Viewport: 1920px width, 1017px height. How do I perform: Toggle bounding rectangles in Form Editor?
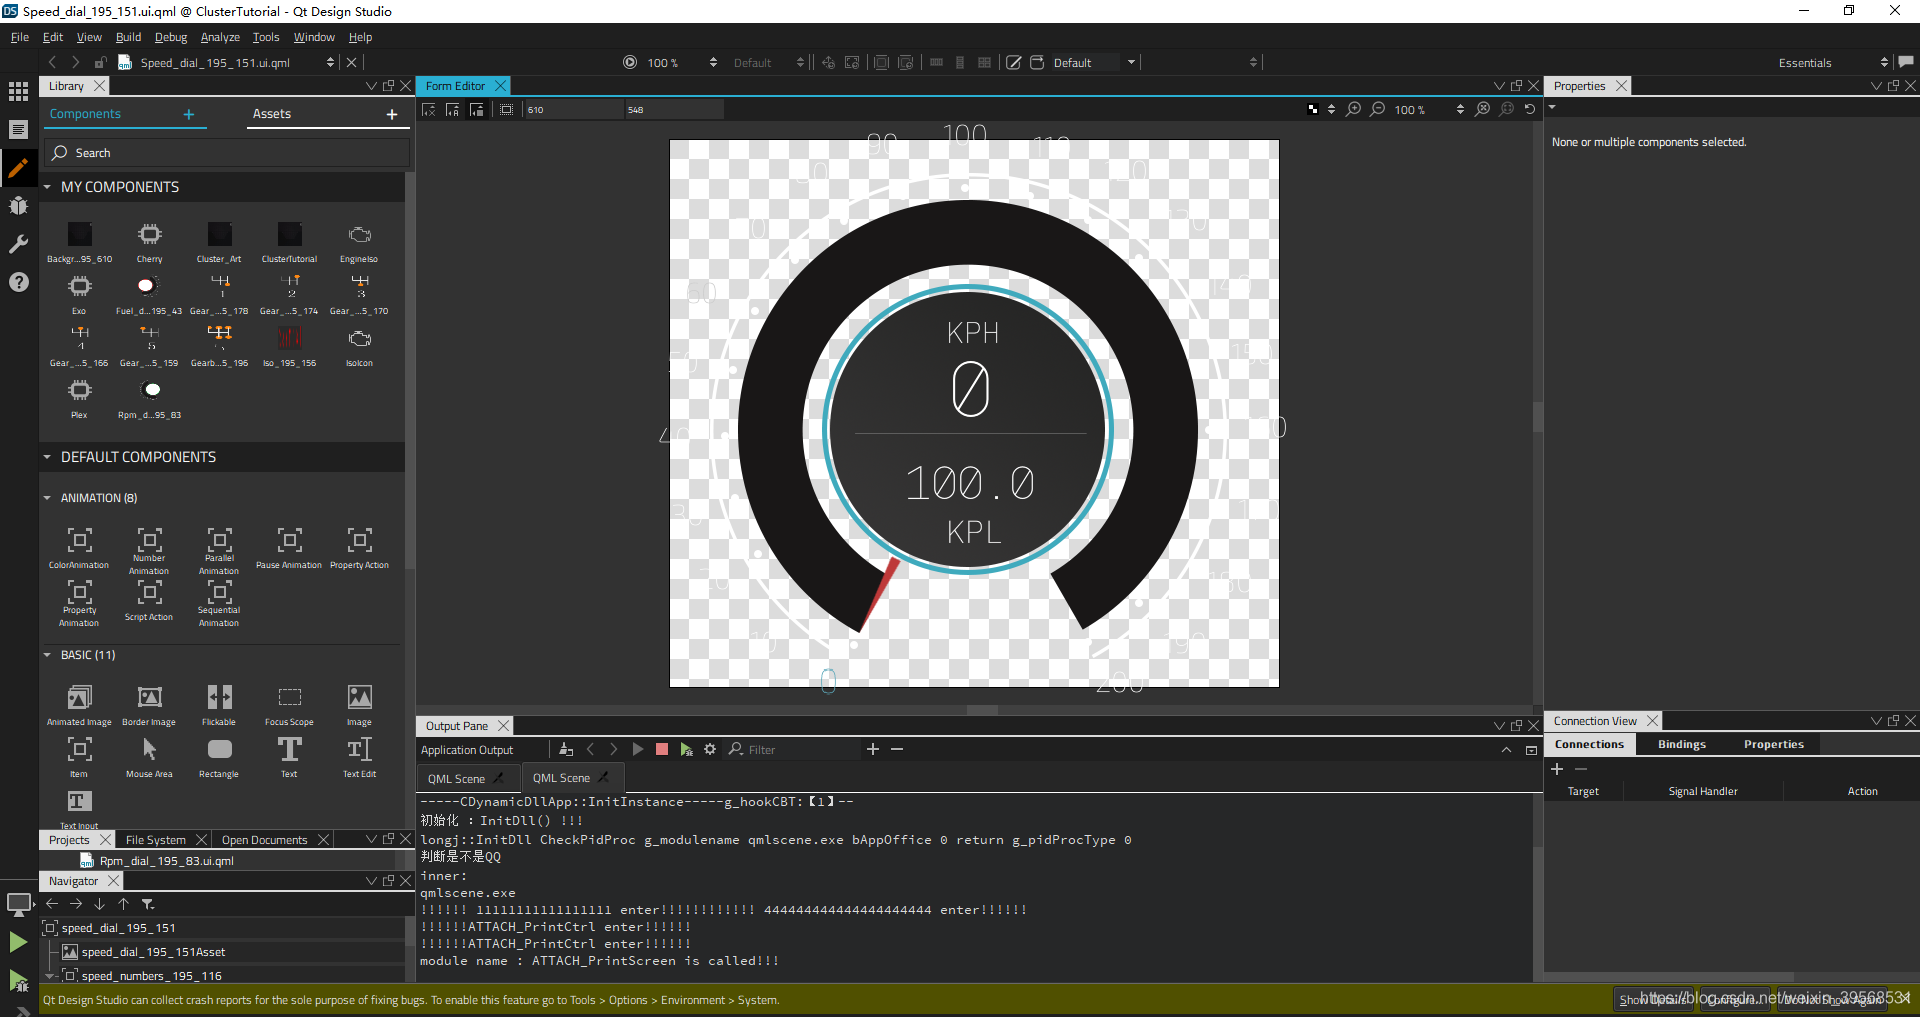507,109
